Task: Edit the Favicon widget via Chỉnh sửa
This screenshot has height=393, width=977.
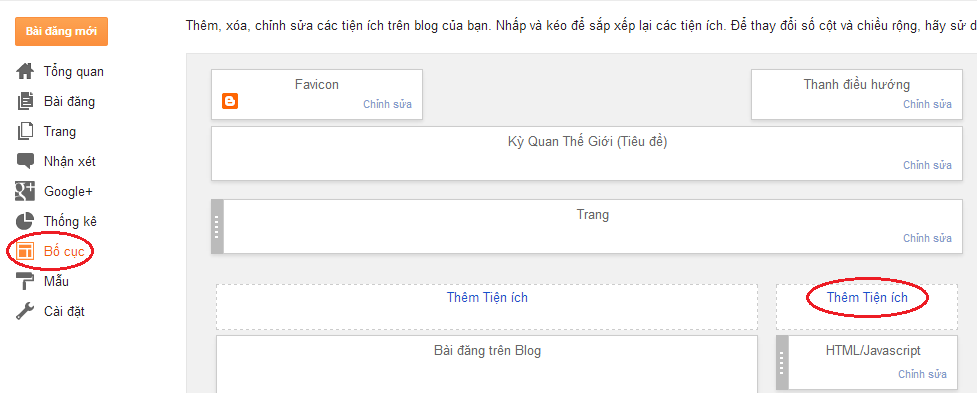Action: point(388,104)
